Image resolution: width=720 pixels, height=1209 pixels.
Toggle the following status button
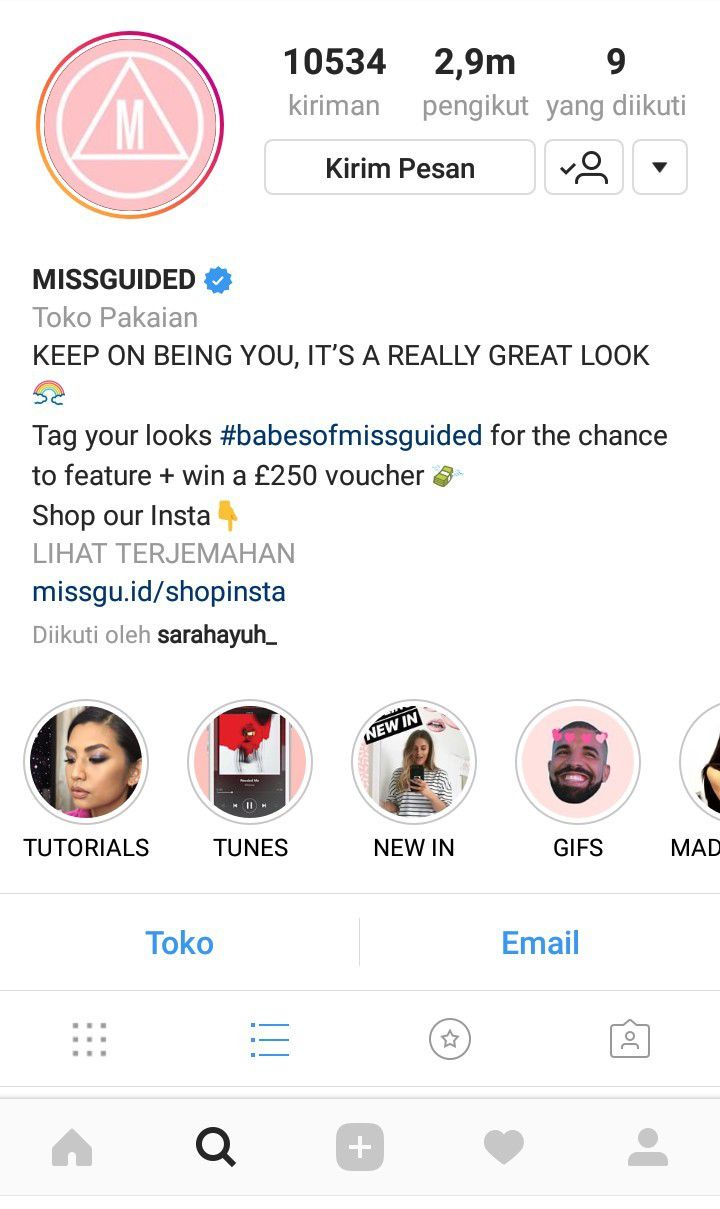584,167
